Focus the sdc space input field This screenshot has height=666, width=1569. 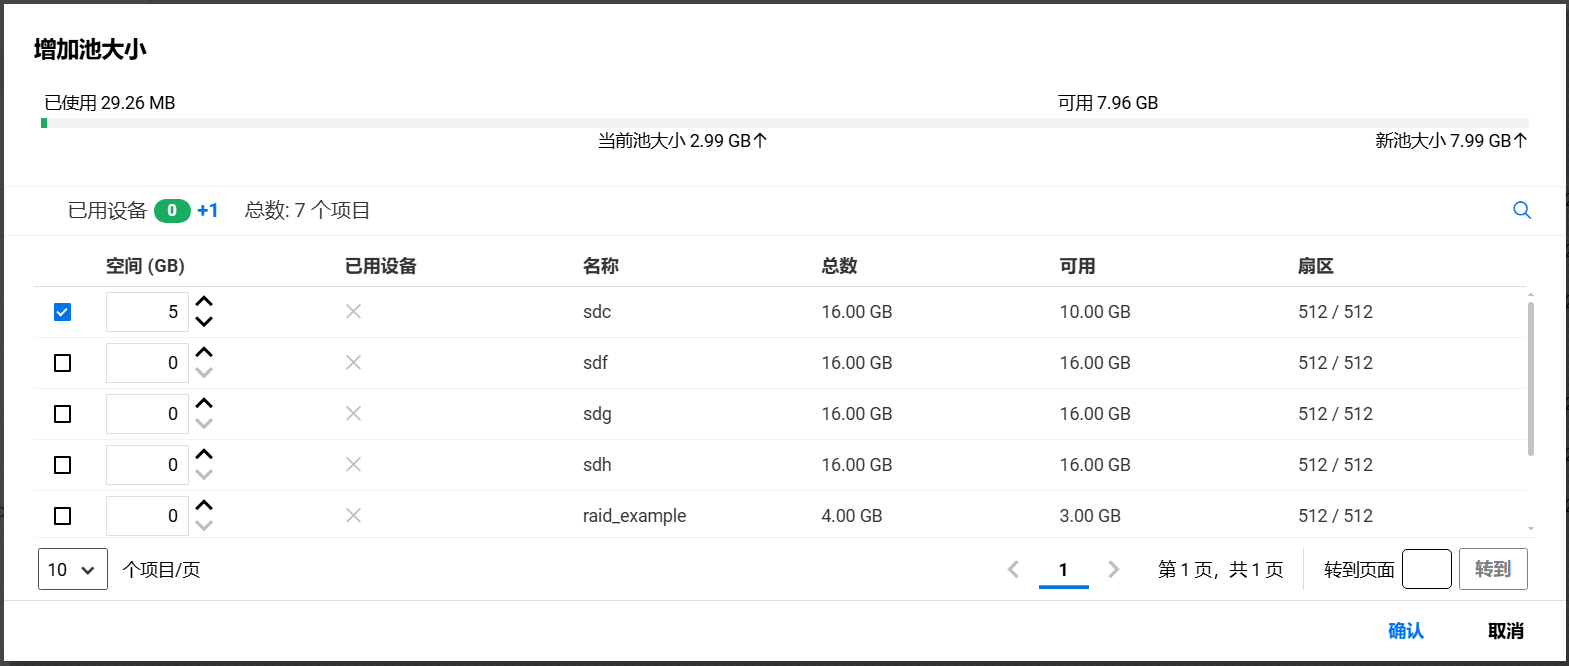tap(147, 312)
